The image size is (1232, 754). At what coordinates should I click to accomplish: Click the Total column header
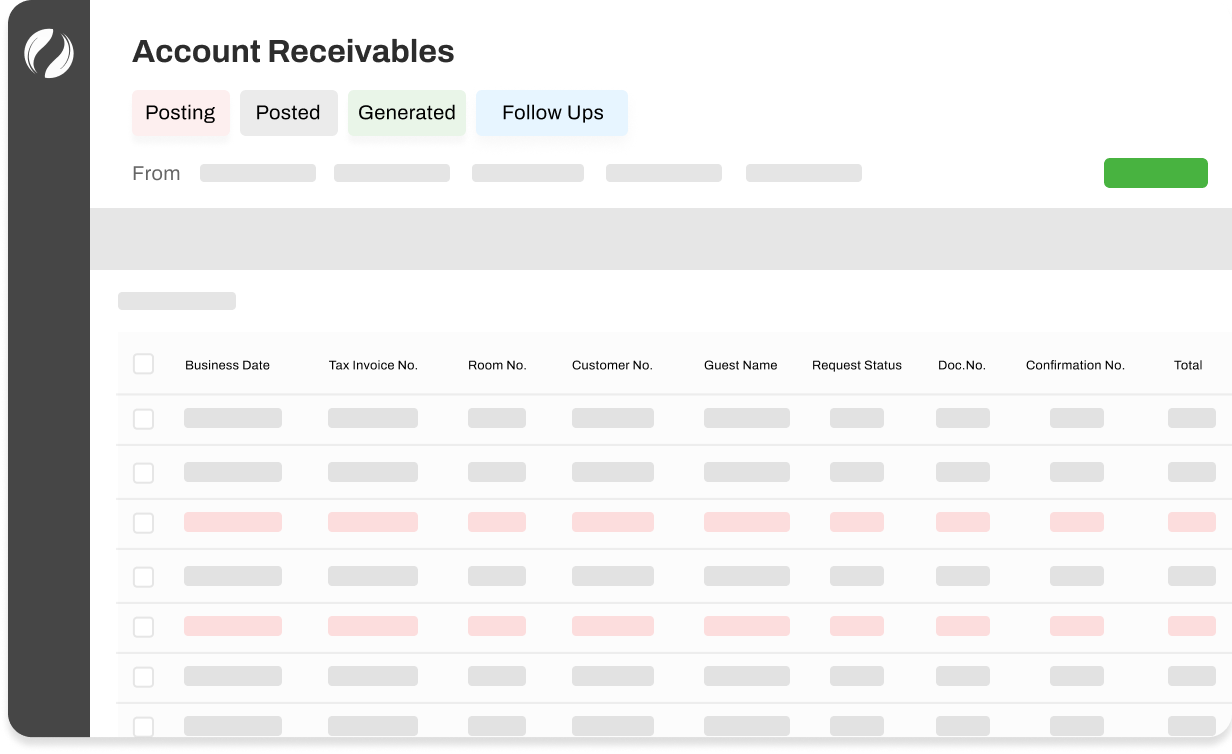pos(1189,365)
